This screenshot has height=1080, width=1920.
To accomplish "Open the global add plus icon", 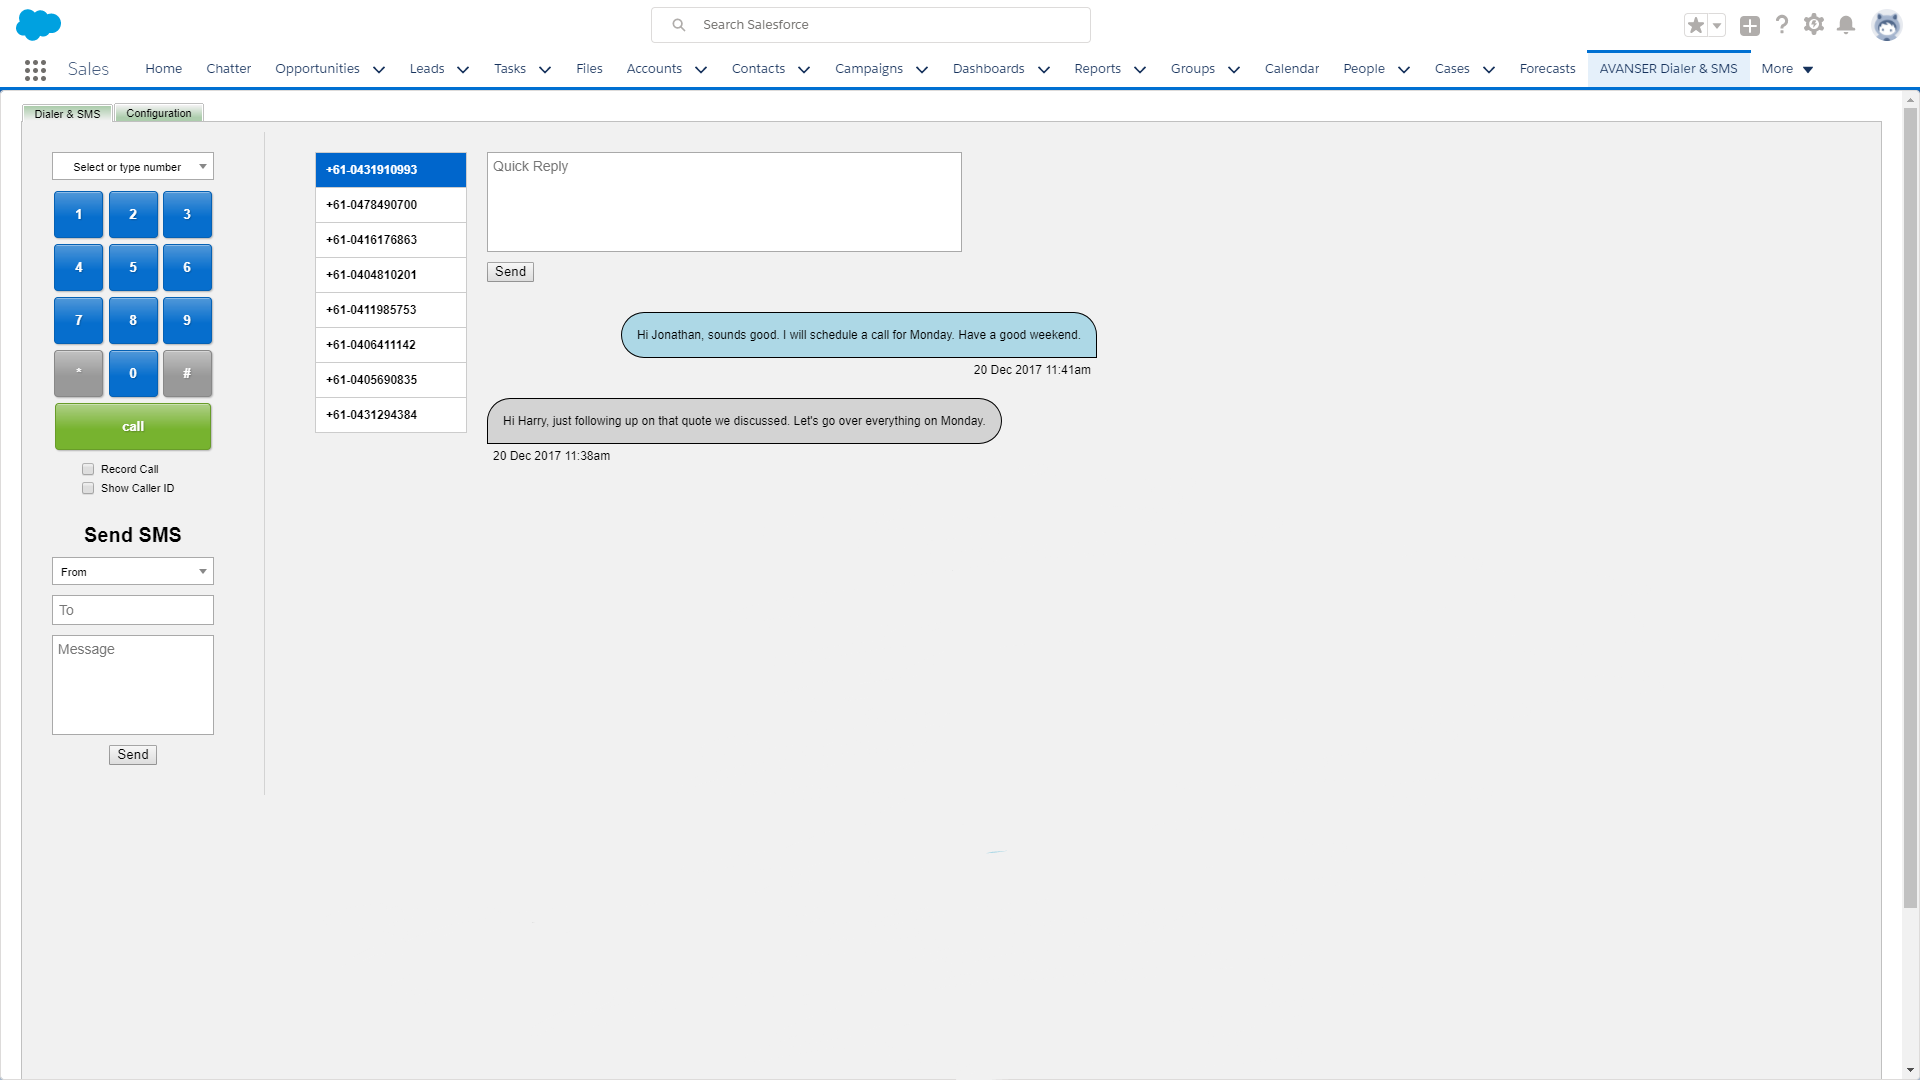I will tap(1749, 25).
